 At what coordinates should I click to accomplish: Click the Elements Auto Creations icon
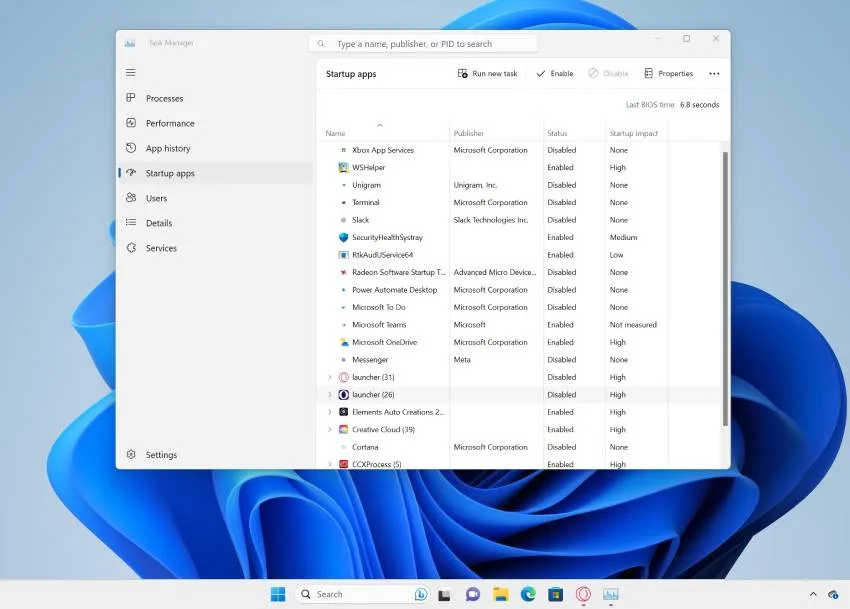(343, 412)
